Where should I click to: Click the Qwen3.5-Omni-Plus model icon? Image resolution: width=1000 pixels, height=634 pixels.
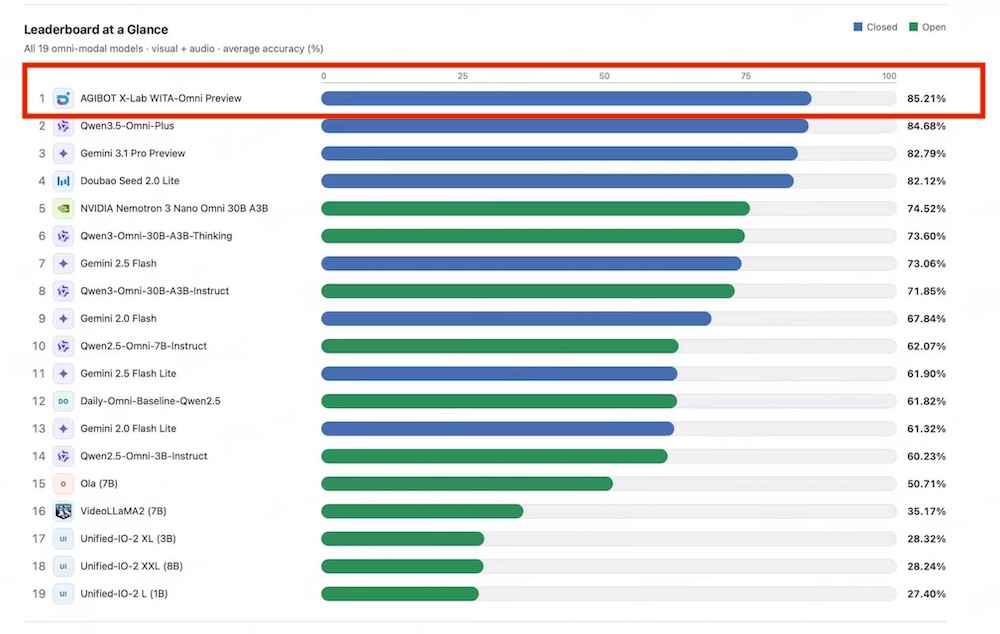[63, 126]
